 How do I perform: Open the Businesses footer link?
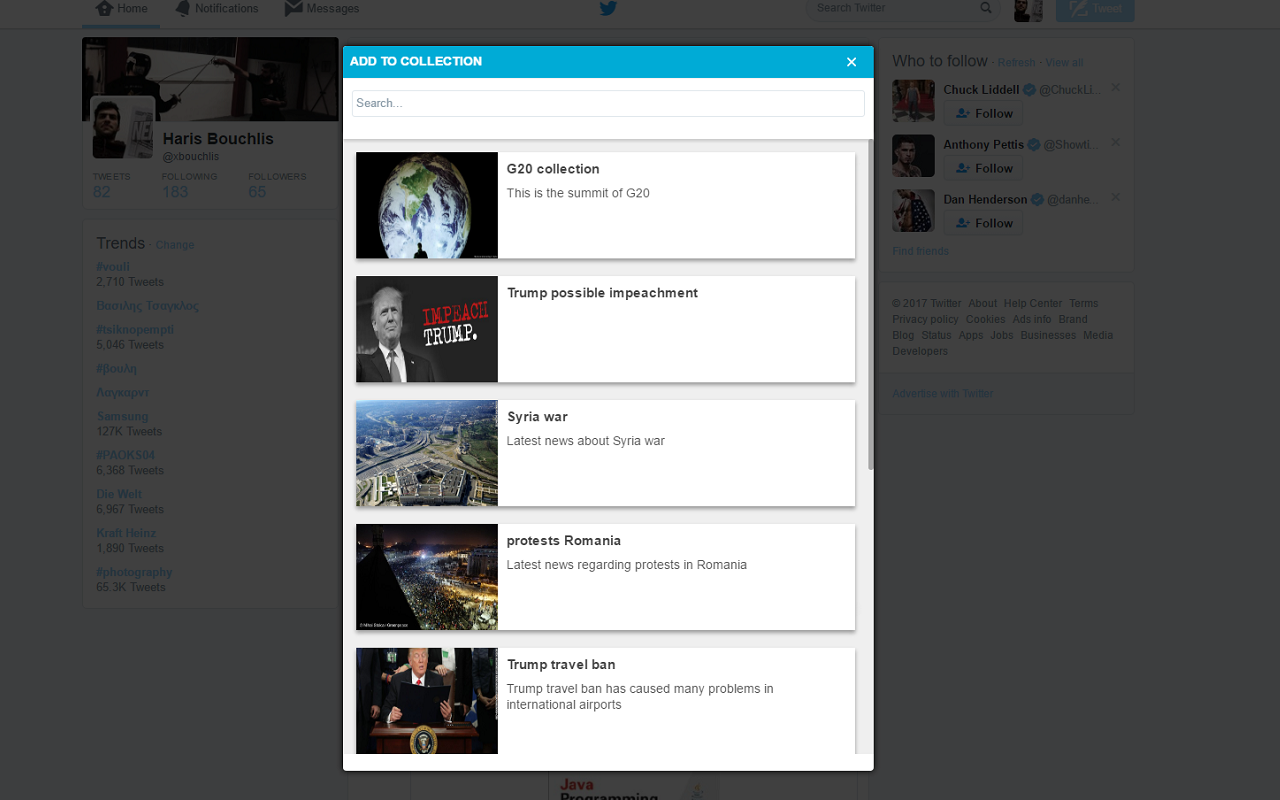(1048, 336)
